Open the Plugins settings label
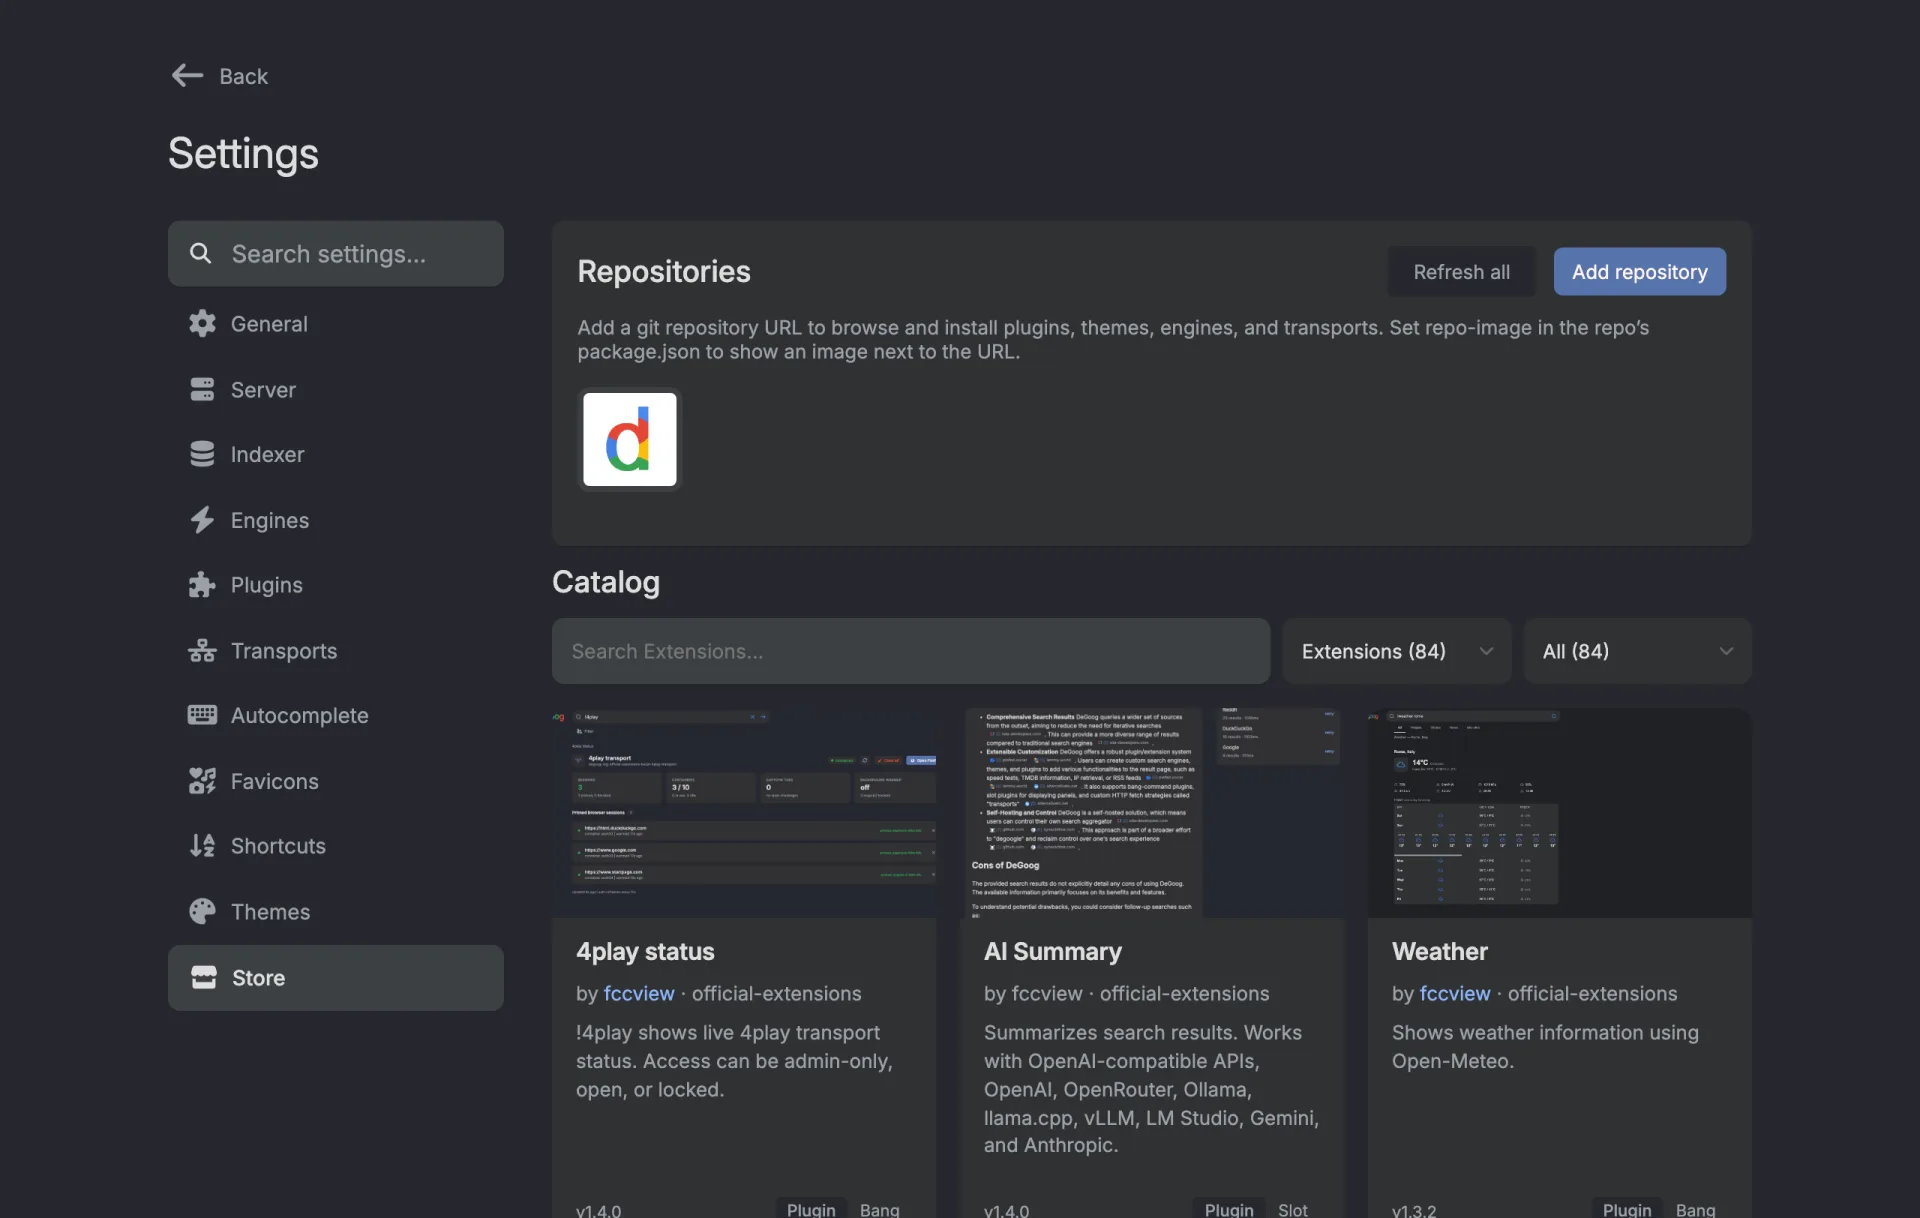1920x1218 pixels. pyautogui.click(x=266, y=585)
